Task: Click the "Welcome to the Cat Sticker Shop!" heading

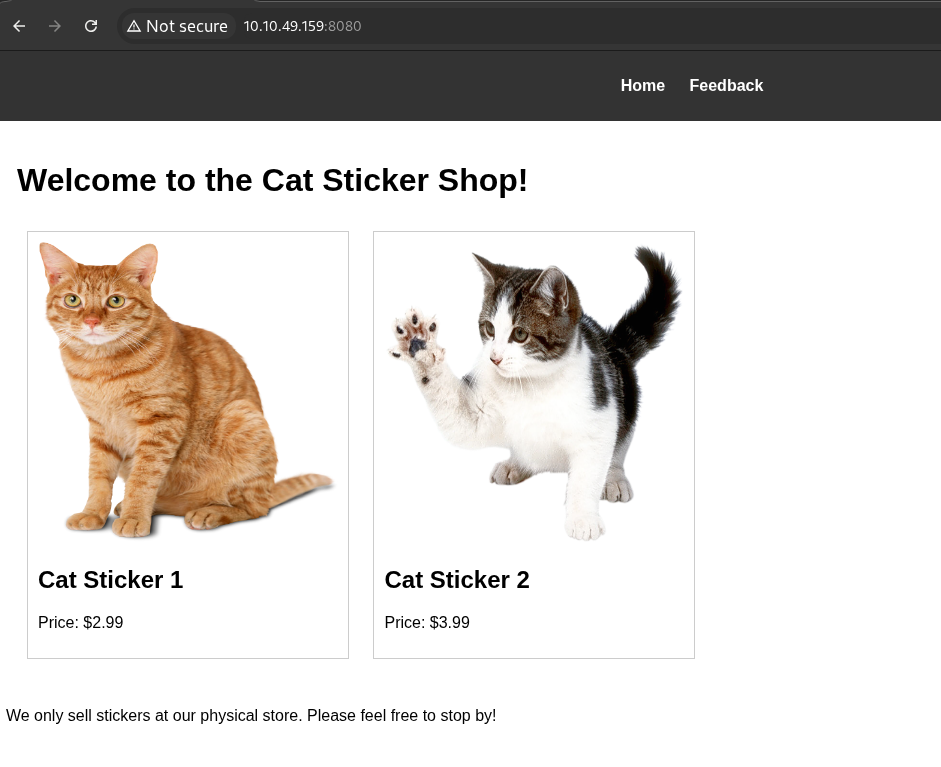Action: point(272,180)
